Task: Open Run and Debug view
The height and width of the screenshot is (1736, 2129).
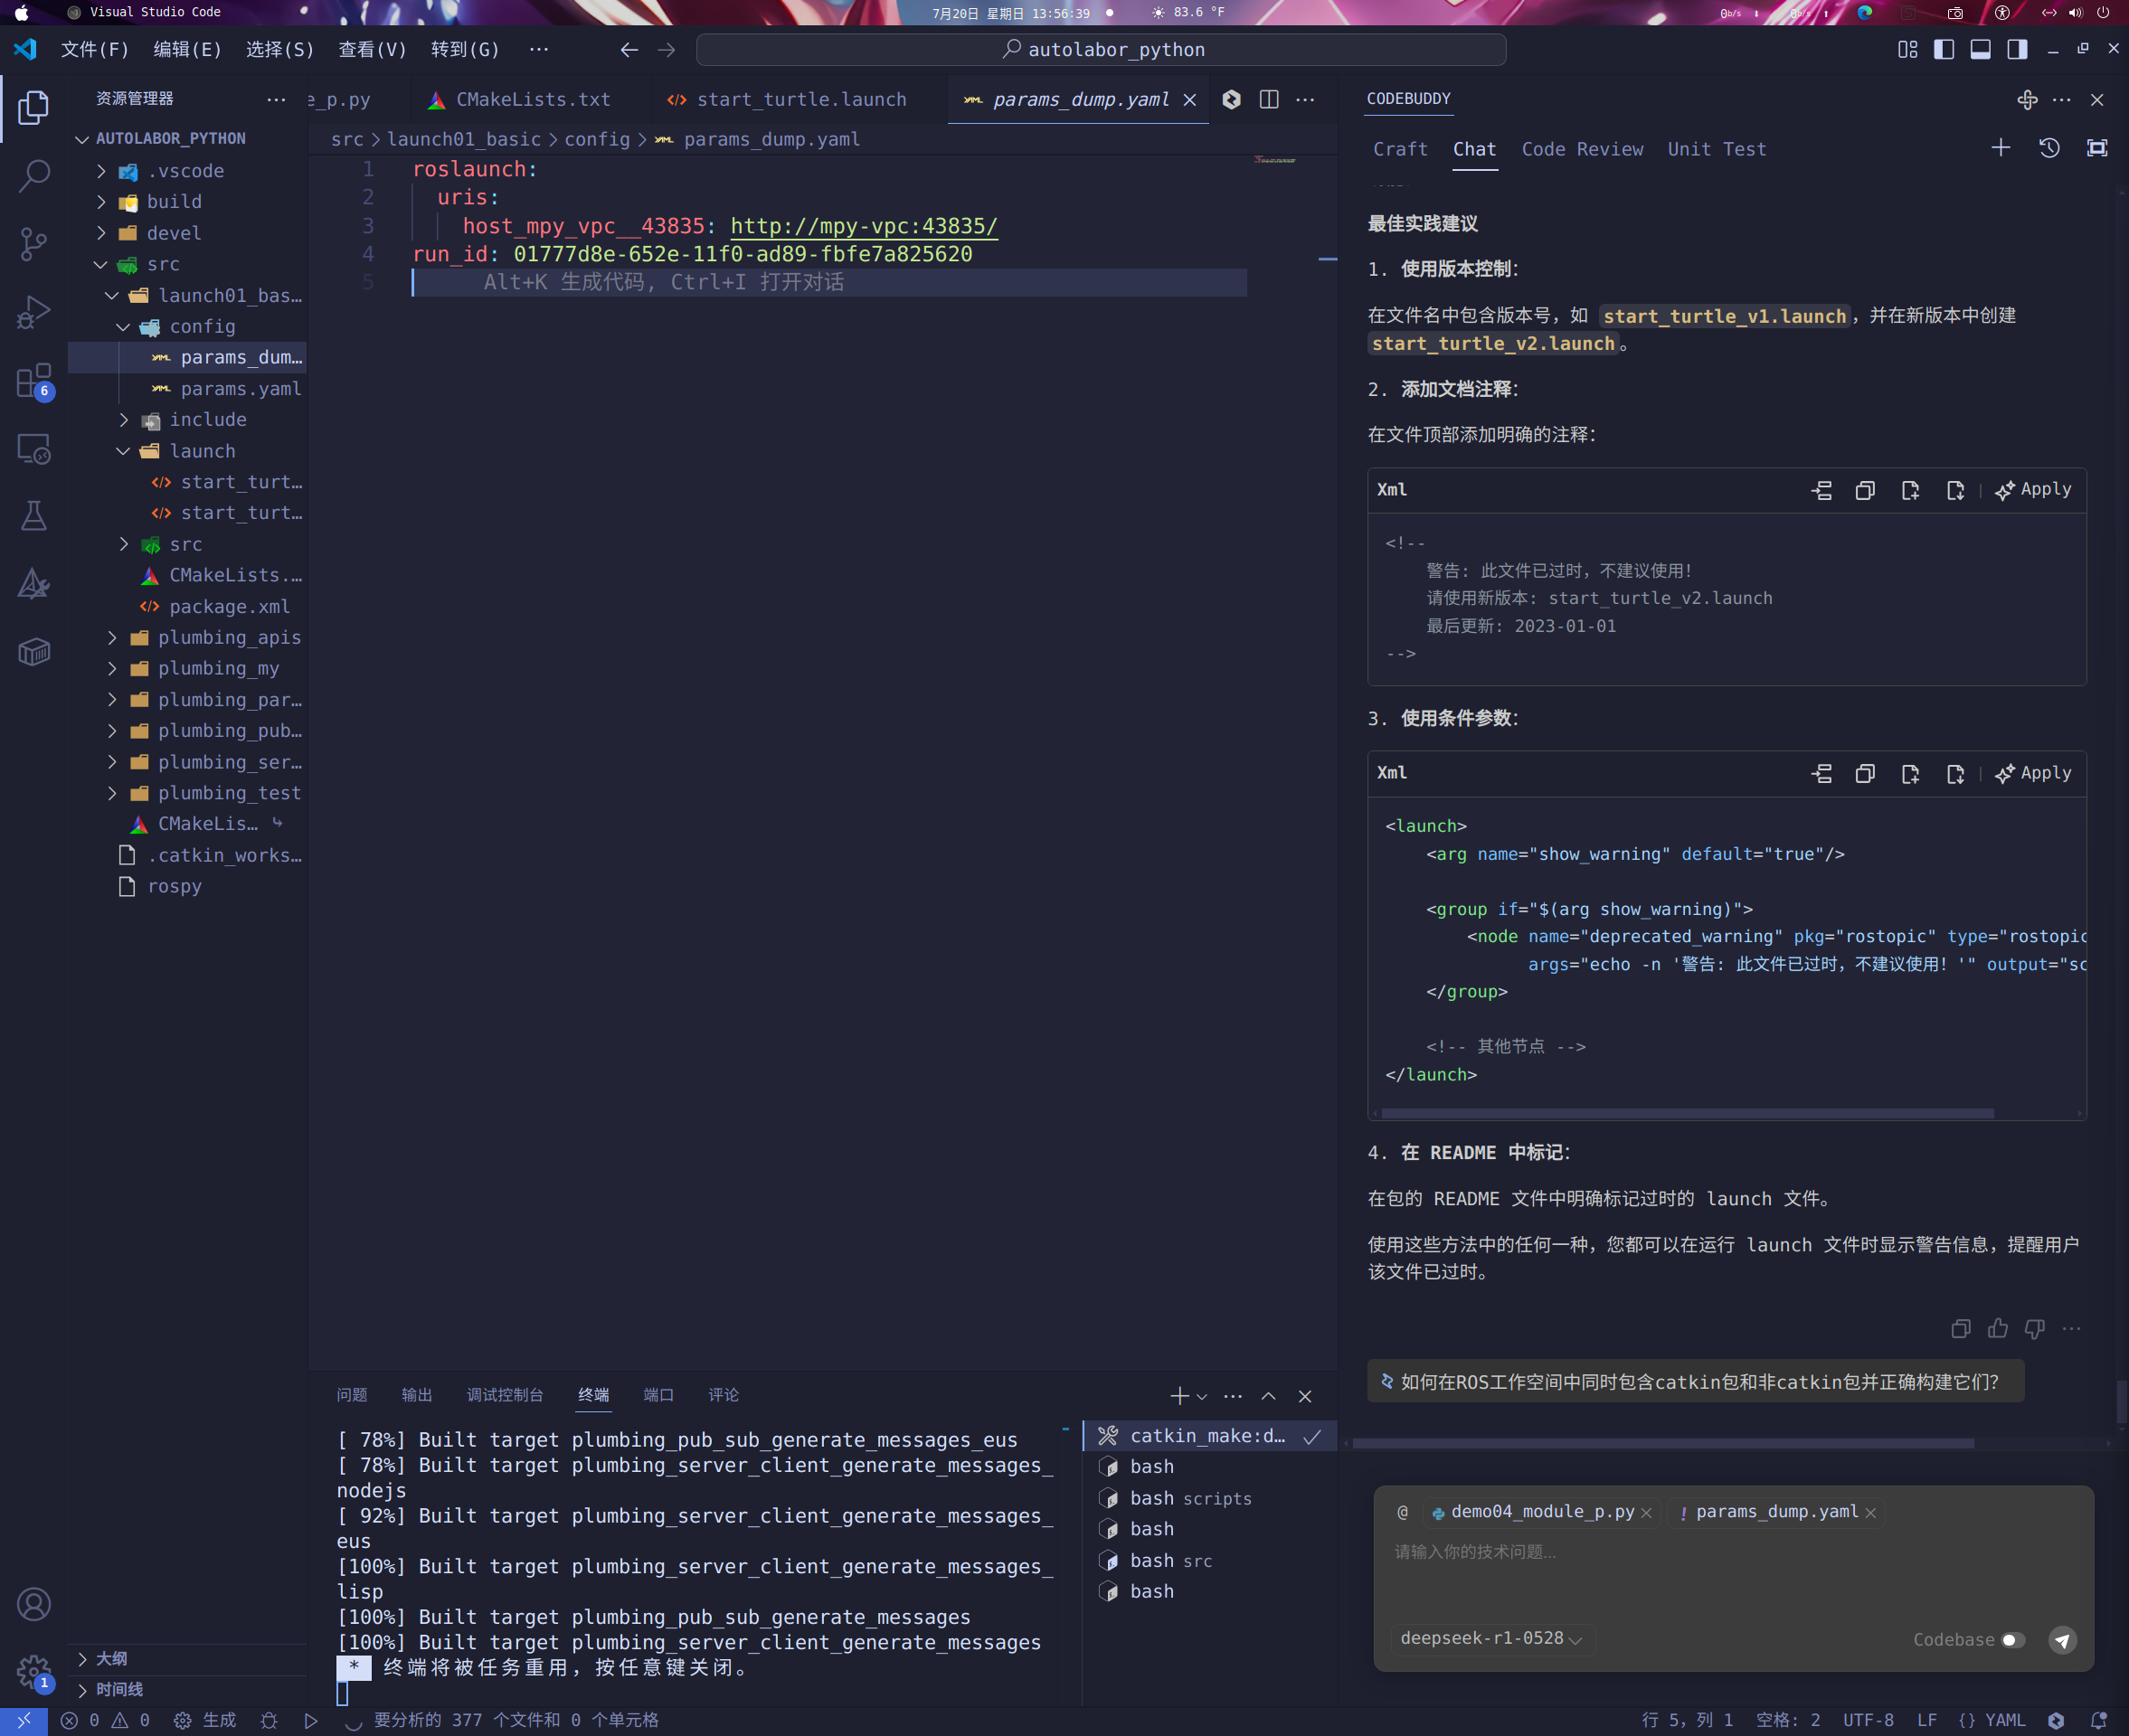Action: pyautogui.click(x=34, y=312)
